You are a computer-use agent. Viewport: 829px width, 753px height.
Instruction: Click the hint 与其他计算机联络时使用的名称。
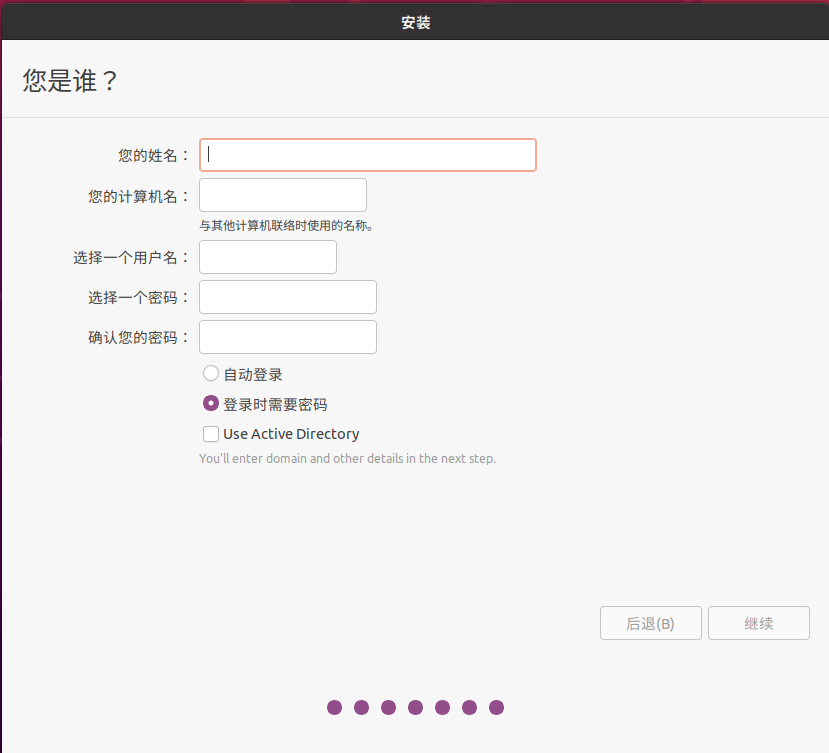coord(287,226)
